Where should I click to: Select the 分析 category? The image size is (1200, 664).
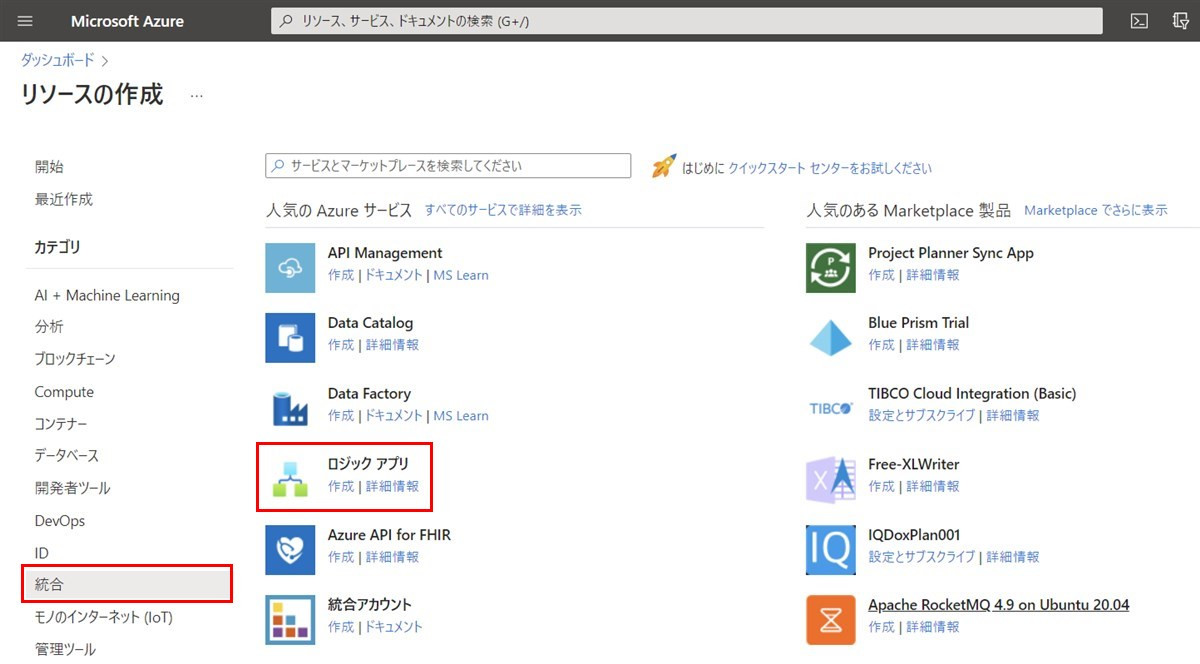click(49, 326)
